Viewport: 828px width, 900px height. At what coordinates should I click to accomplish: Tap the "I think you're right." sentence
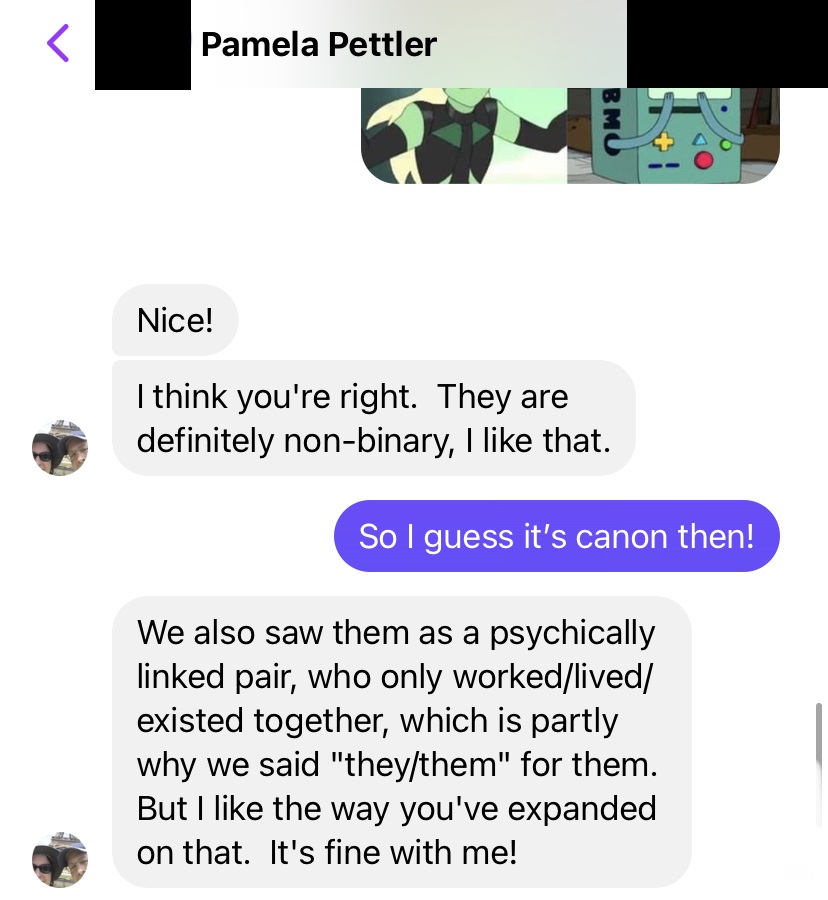coord(277,396)
